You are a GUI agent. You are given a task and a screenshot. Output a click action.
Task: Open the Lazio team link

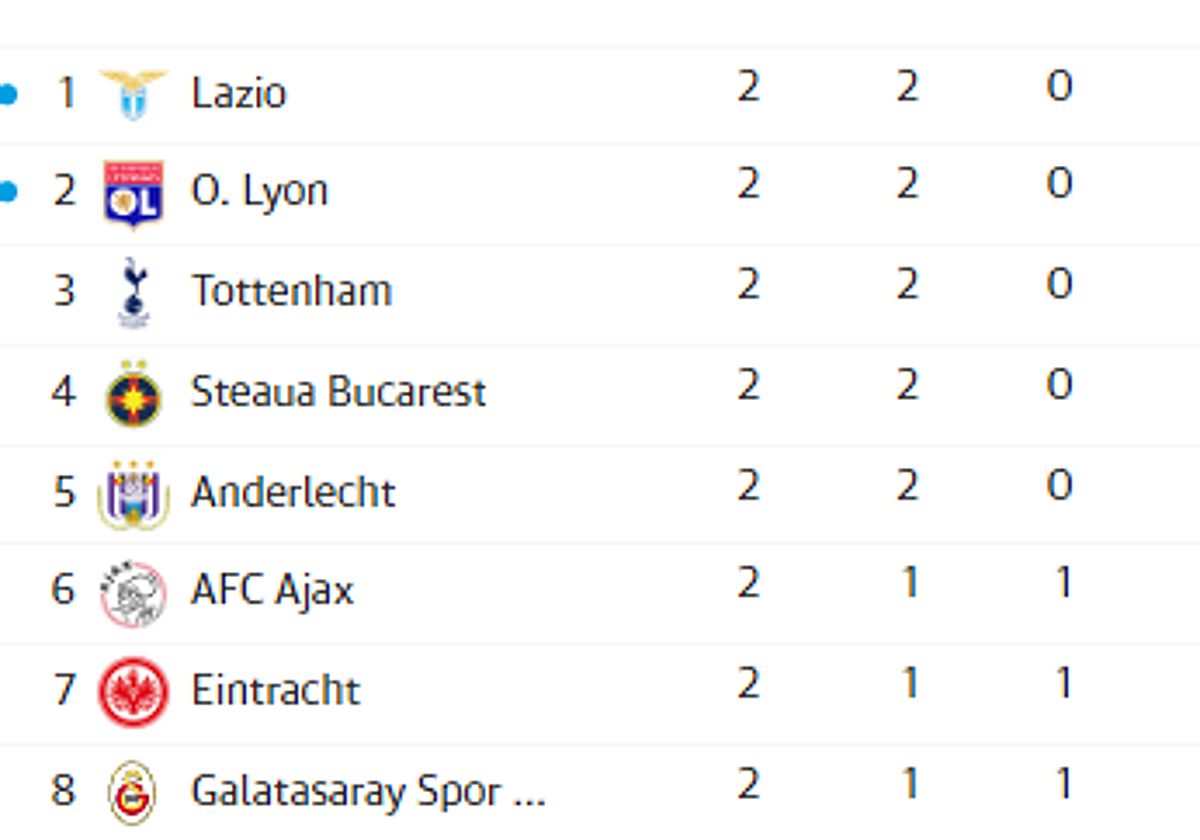[x=238, y=93]
